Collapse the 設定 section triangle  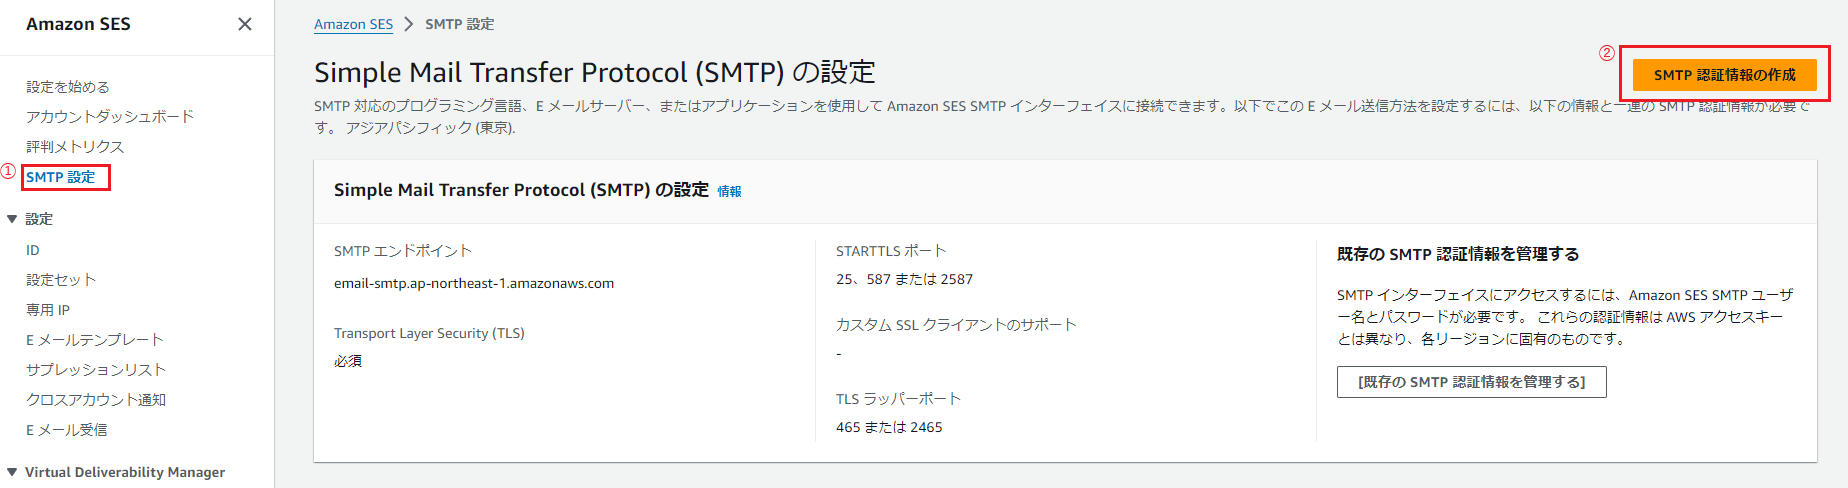coord(12,219)
